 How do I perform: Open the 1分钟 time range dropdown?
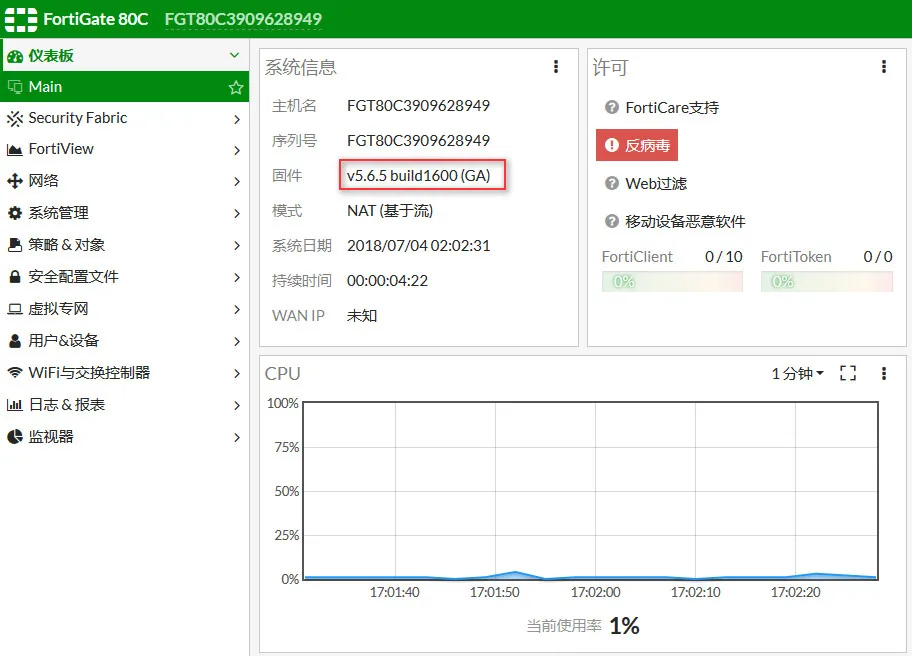click(x=797, y=373)
